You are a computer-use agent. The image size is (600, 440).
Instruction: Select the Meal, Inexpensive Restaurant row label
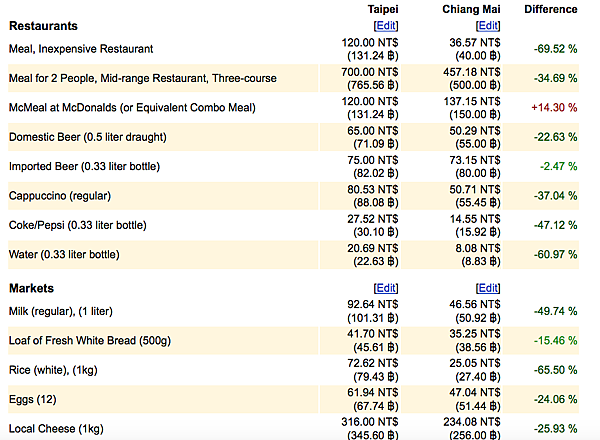coord(82,48)
